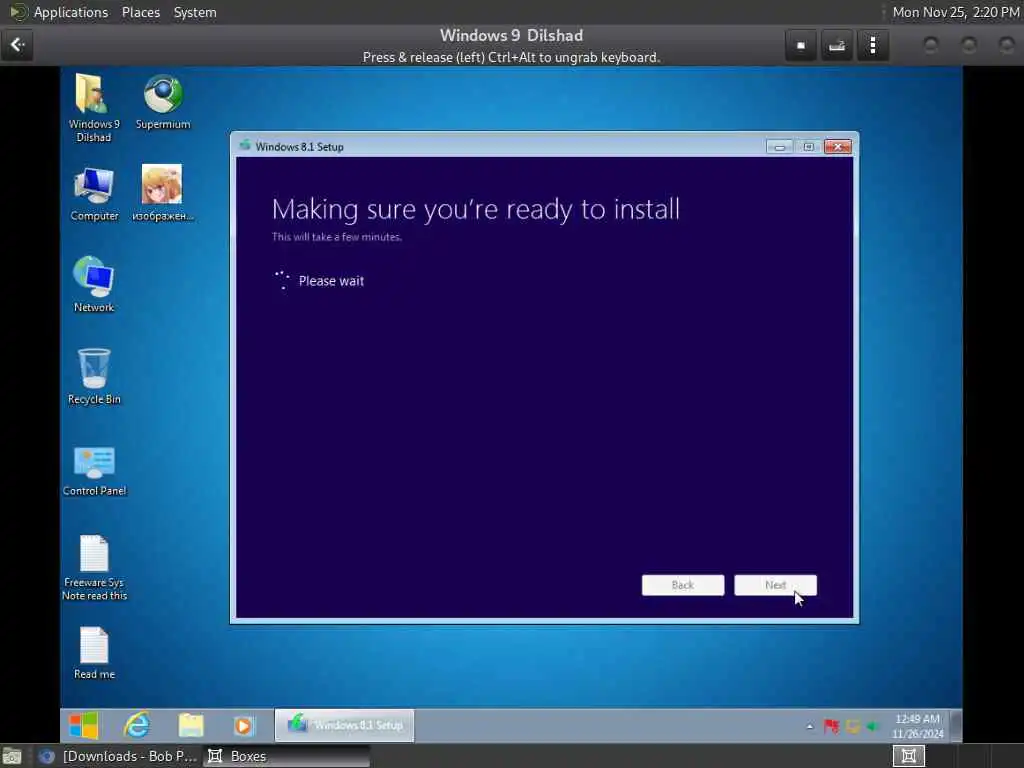Open the guest clock showing 12:49 AM
This screenshot has width=1024, height=768.
pos(918,726)
